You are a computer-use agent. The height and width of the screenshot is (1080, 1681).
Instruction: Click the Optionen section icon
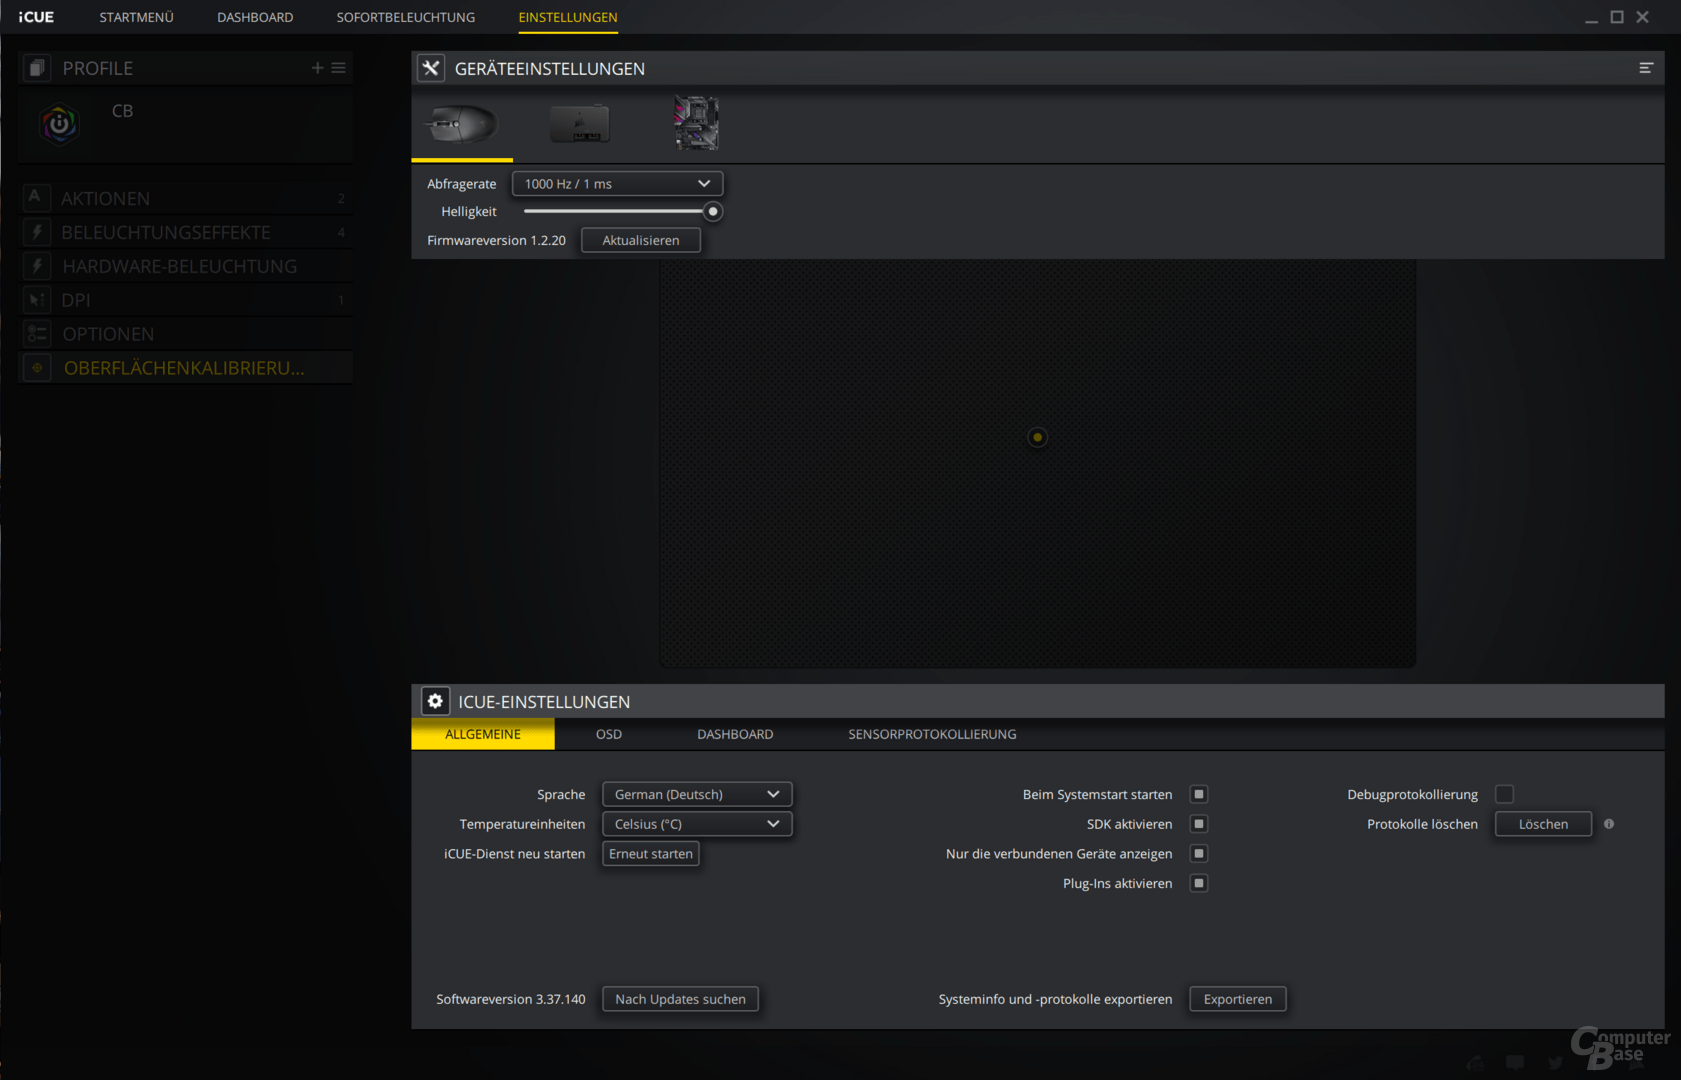pyautogui.click(x=37, y=334)
